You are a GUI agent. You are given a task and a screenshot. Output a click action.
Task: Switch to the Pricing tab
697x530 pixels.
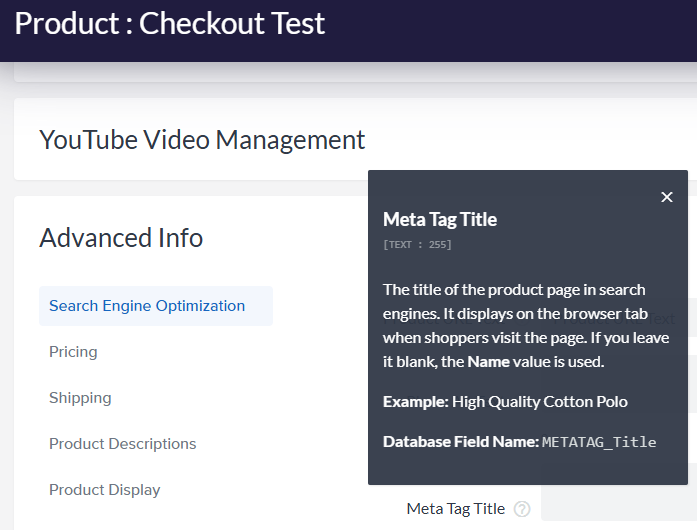click(x=73, y=352)
